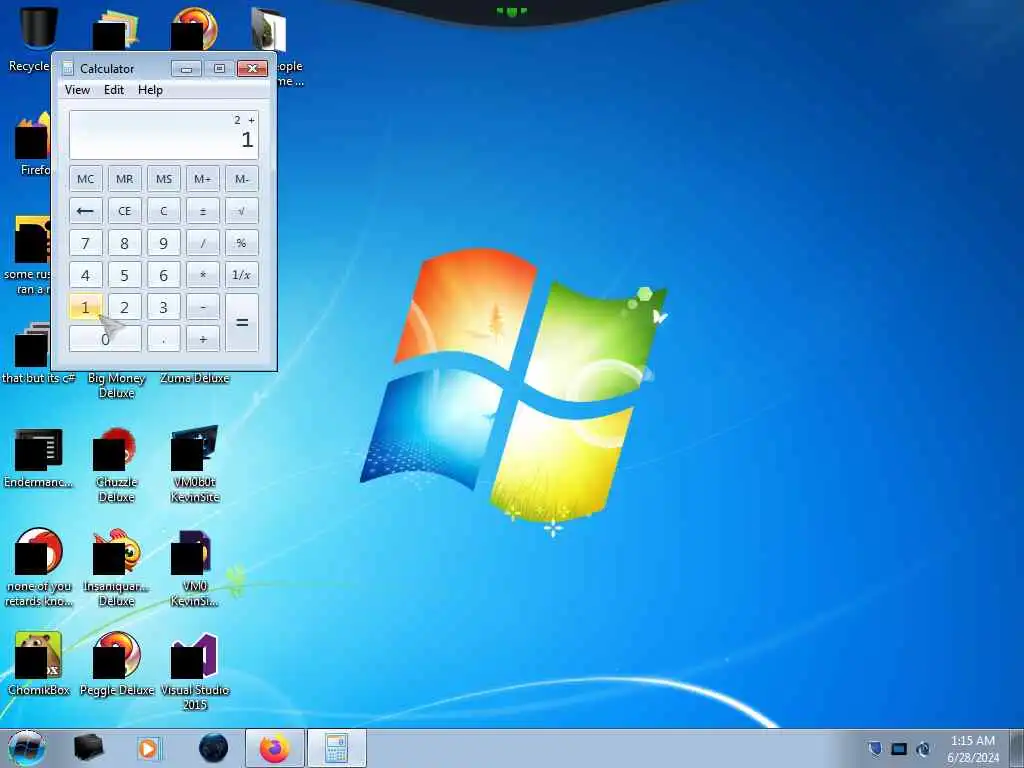Click the divide (/) key
The width and height of the screenshot is (1024, 768).
point(202,243)
